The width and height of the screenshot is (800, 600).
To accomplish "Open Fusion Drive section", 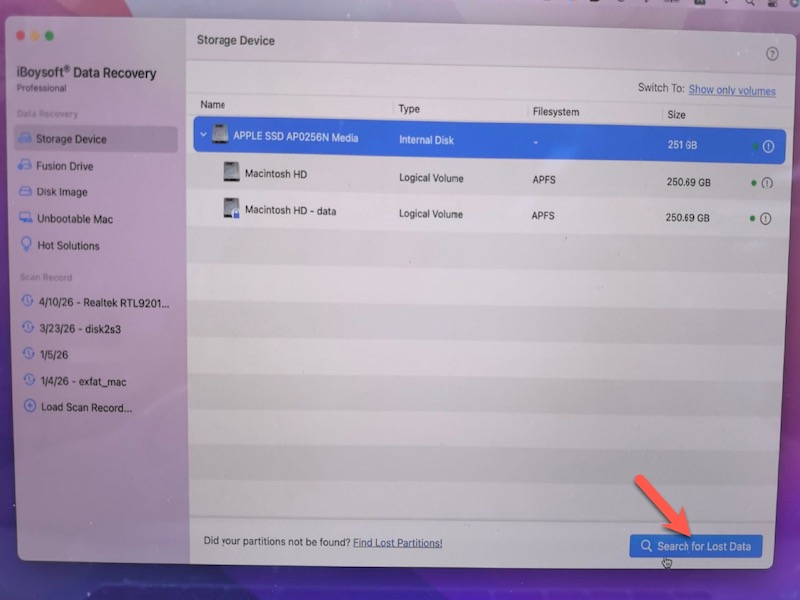I will point(64,166).
